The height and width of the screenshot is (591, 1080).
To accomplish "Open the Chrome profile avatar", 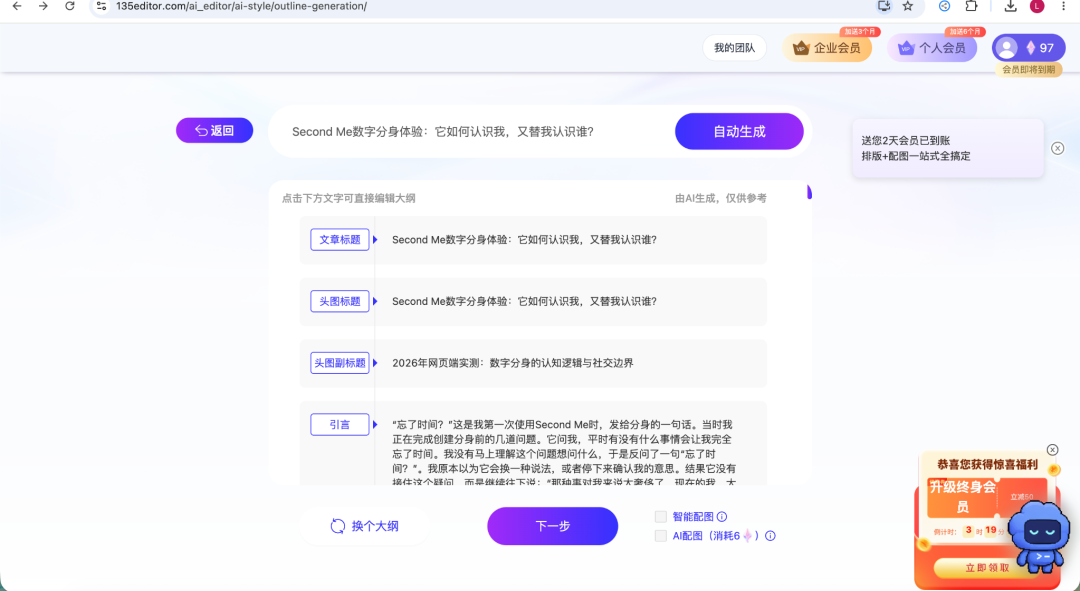I will point(1037,6).
